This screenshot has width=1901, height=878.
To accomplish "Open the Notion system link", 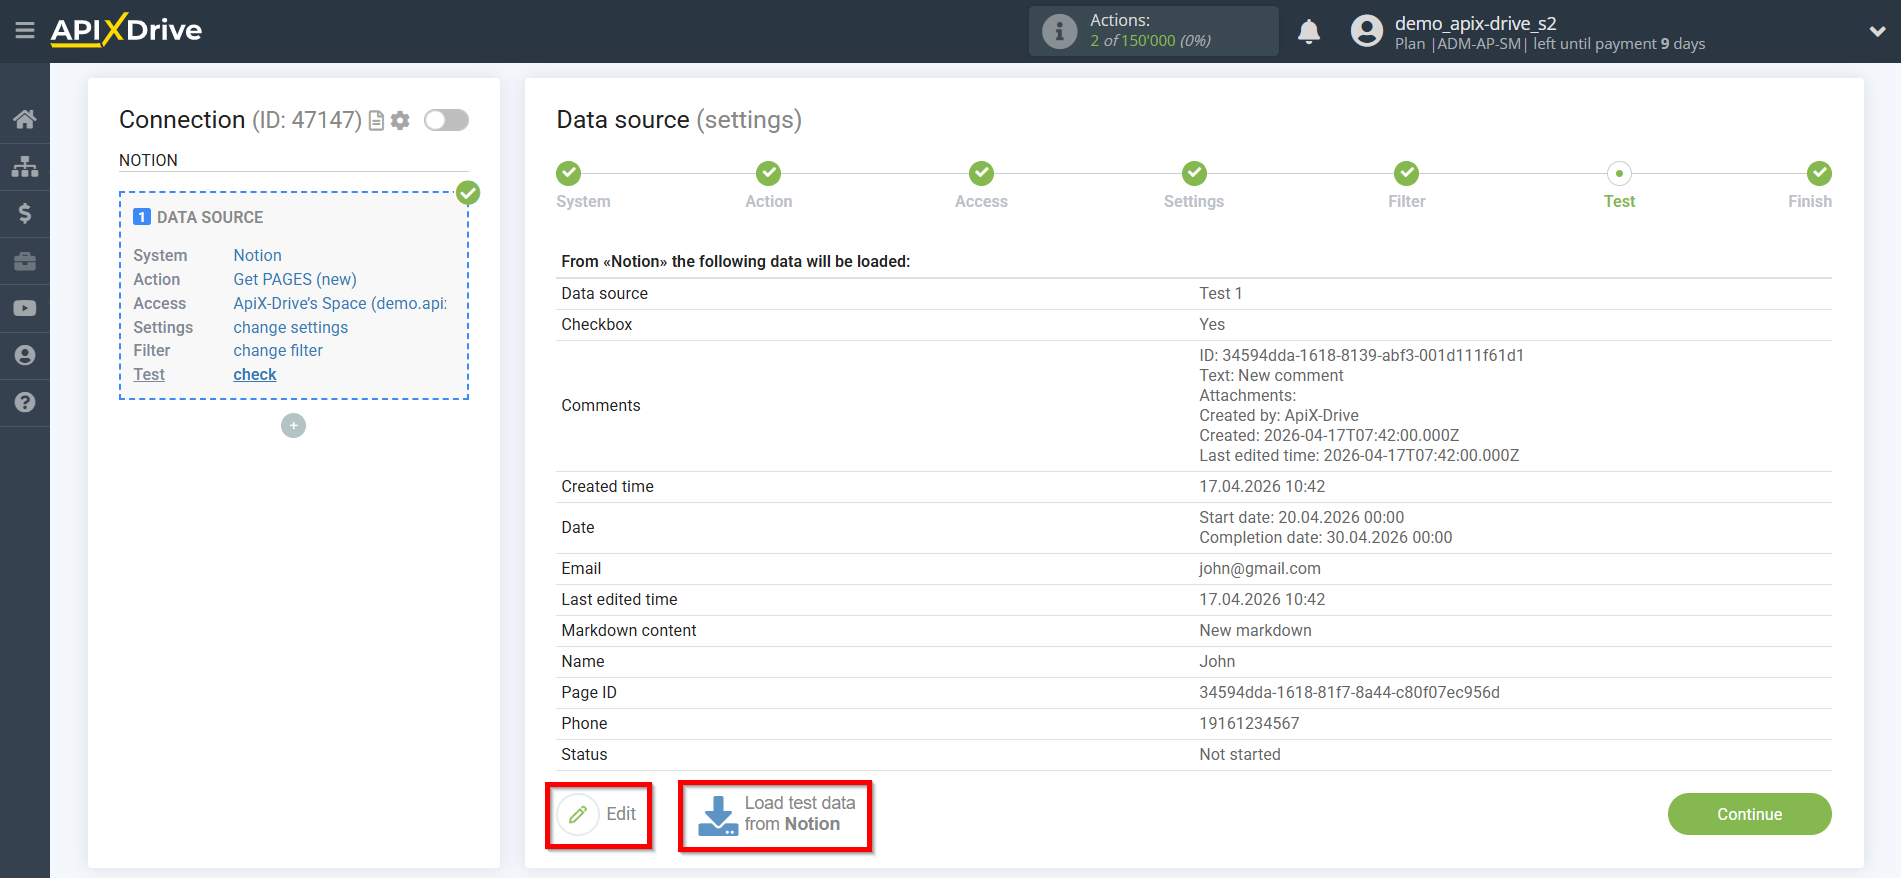I will click(257, 256).
